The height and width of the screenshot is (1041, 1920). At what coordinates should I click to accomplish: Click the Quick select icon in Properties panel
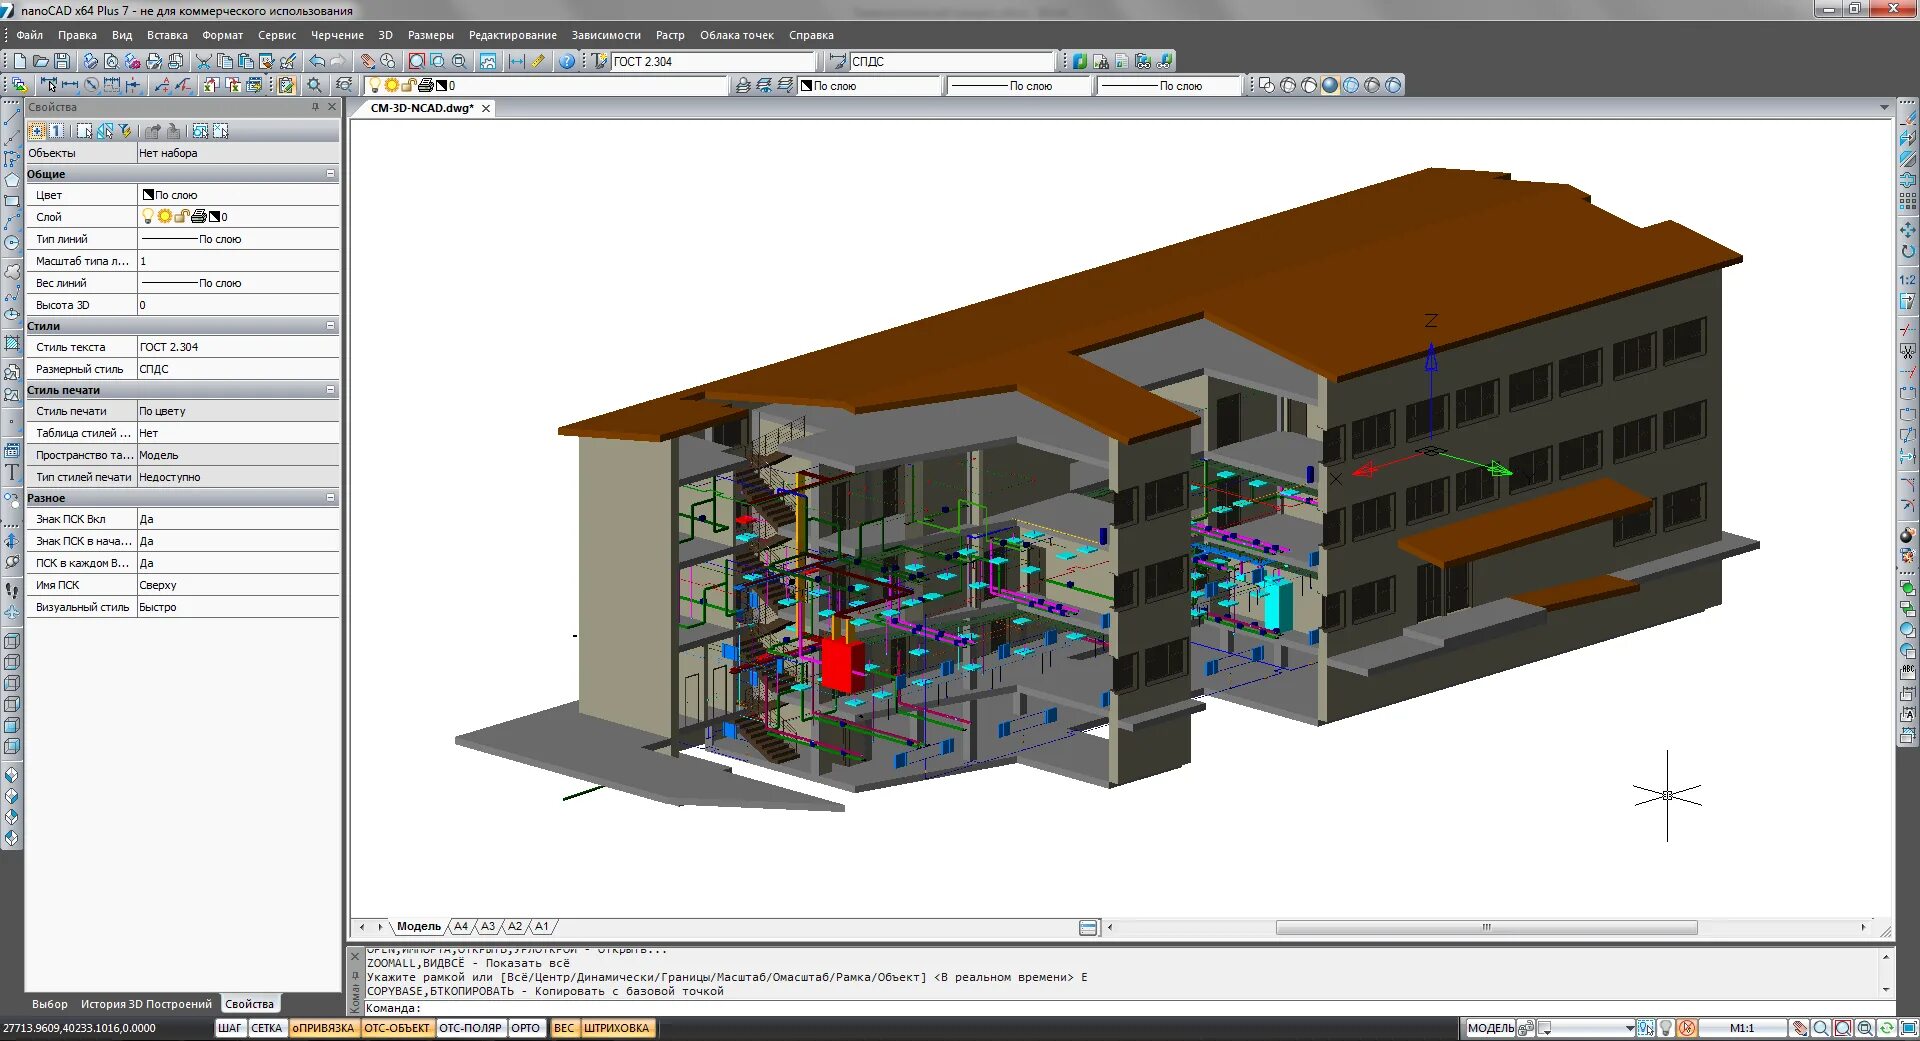pos(125,131)
